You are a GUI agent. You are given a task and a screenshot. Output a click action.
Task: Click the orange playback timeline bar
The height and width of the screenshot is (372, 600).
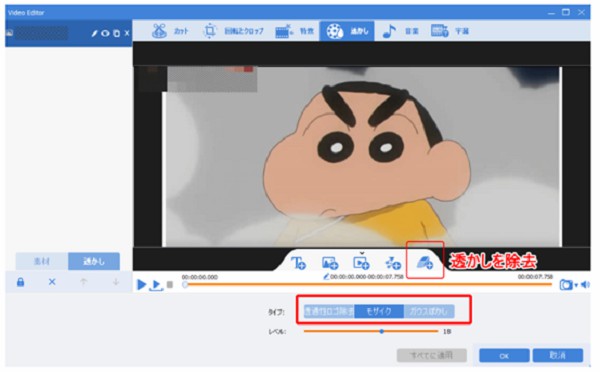369,284
